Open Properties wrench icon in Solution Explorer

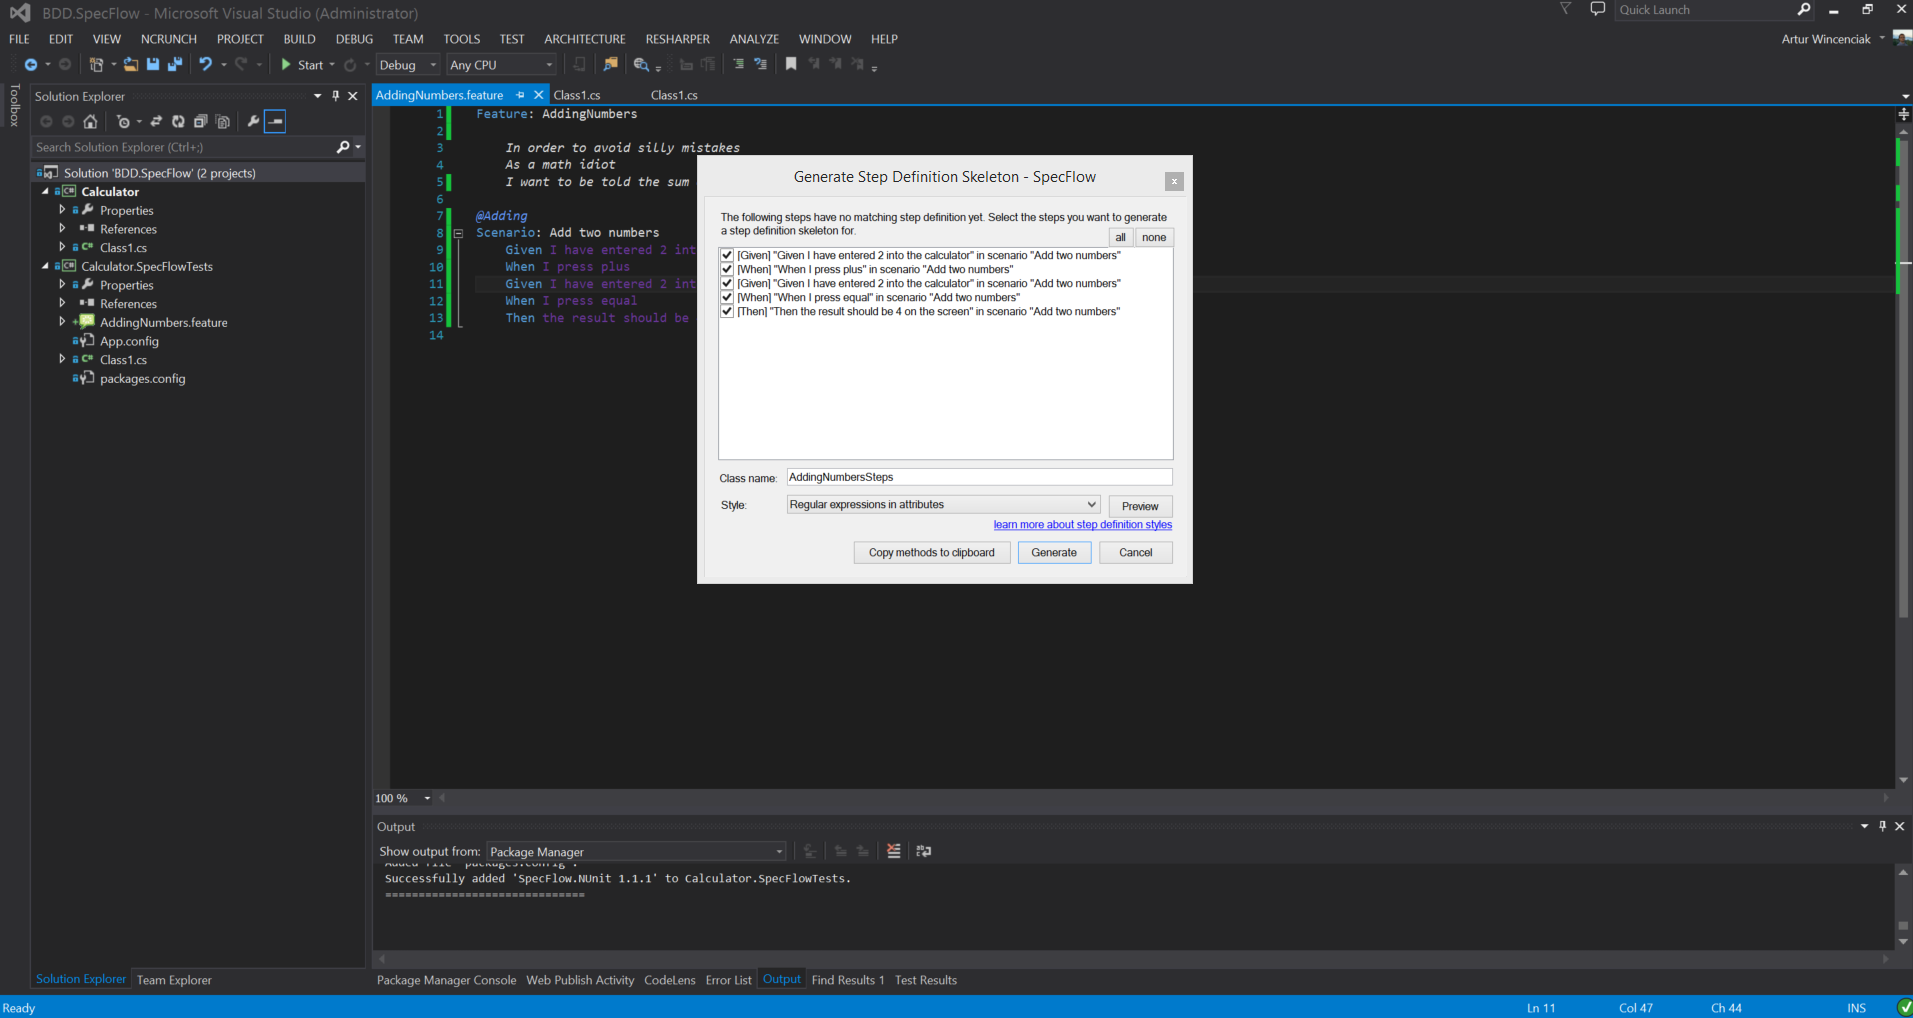point(253,122)
